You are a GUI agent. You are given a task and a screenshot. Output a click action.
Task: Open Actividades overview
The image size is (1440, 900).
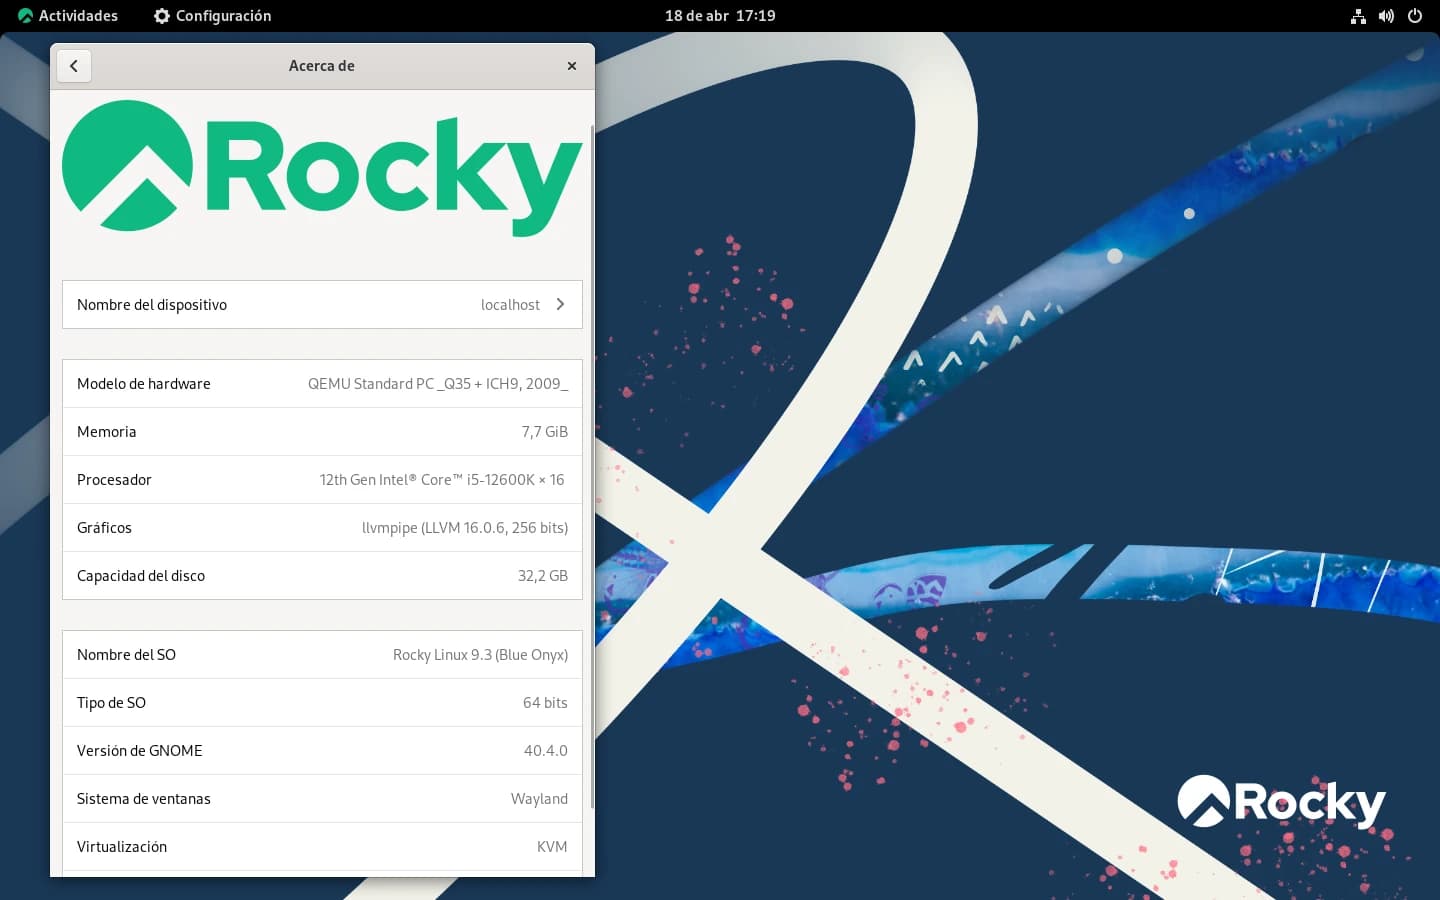[x=68, y=16]
